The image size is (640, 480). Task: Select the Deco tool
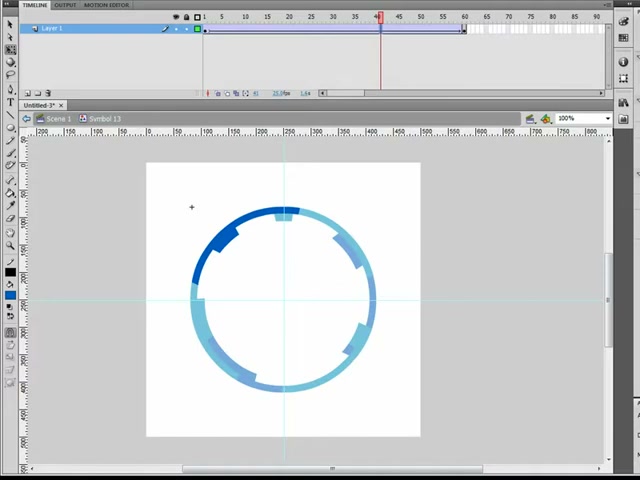pos(10,165)
